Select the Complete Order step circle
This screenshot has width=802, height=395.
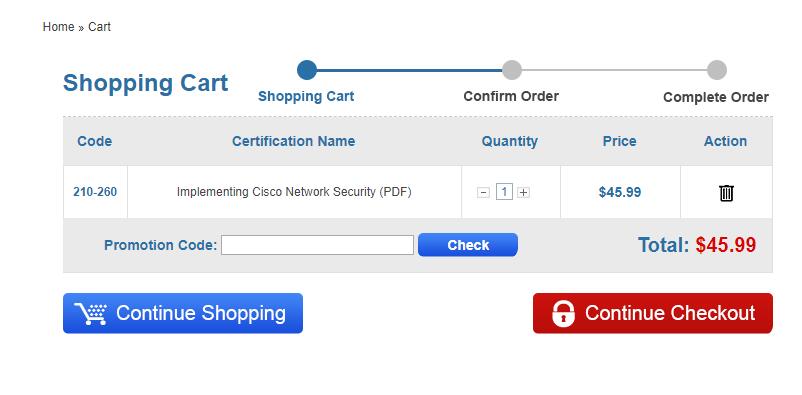click(x=717, y=70)
